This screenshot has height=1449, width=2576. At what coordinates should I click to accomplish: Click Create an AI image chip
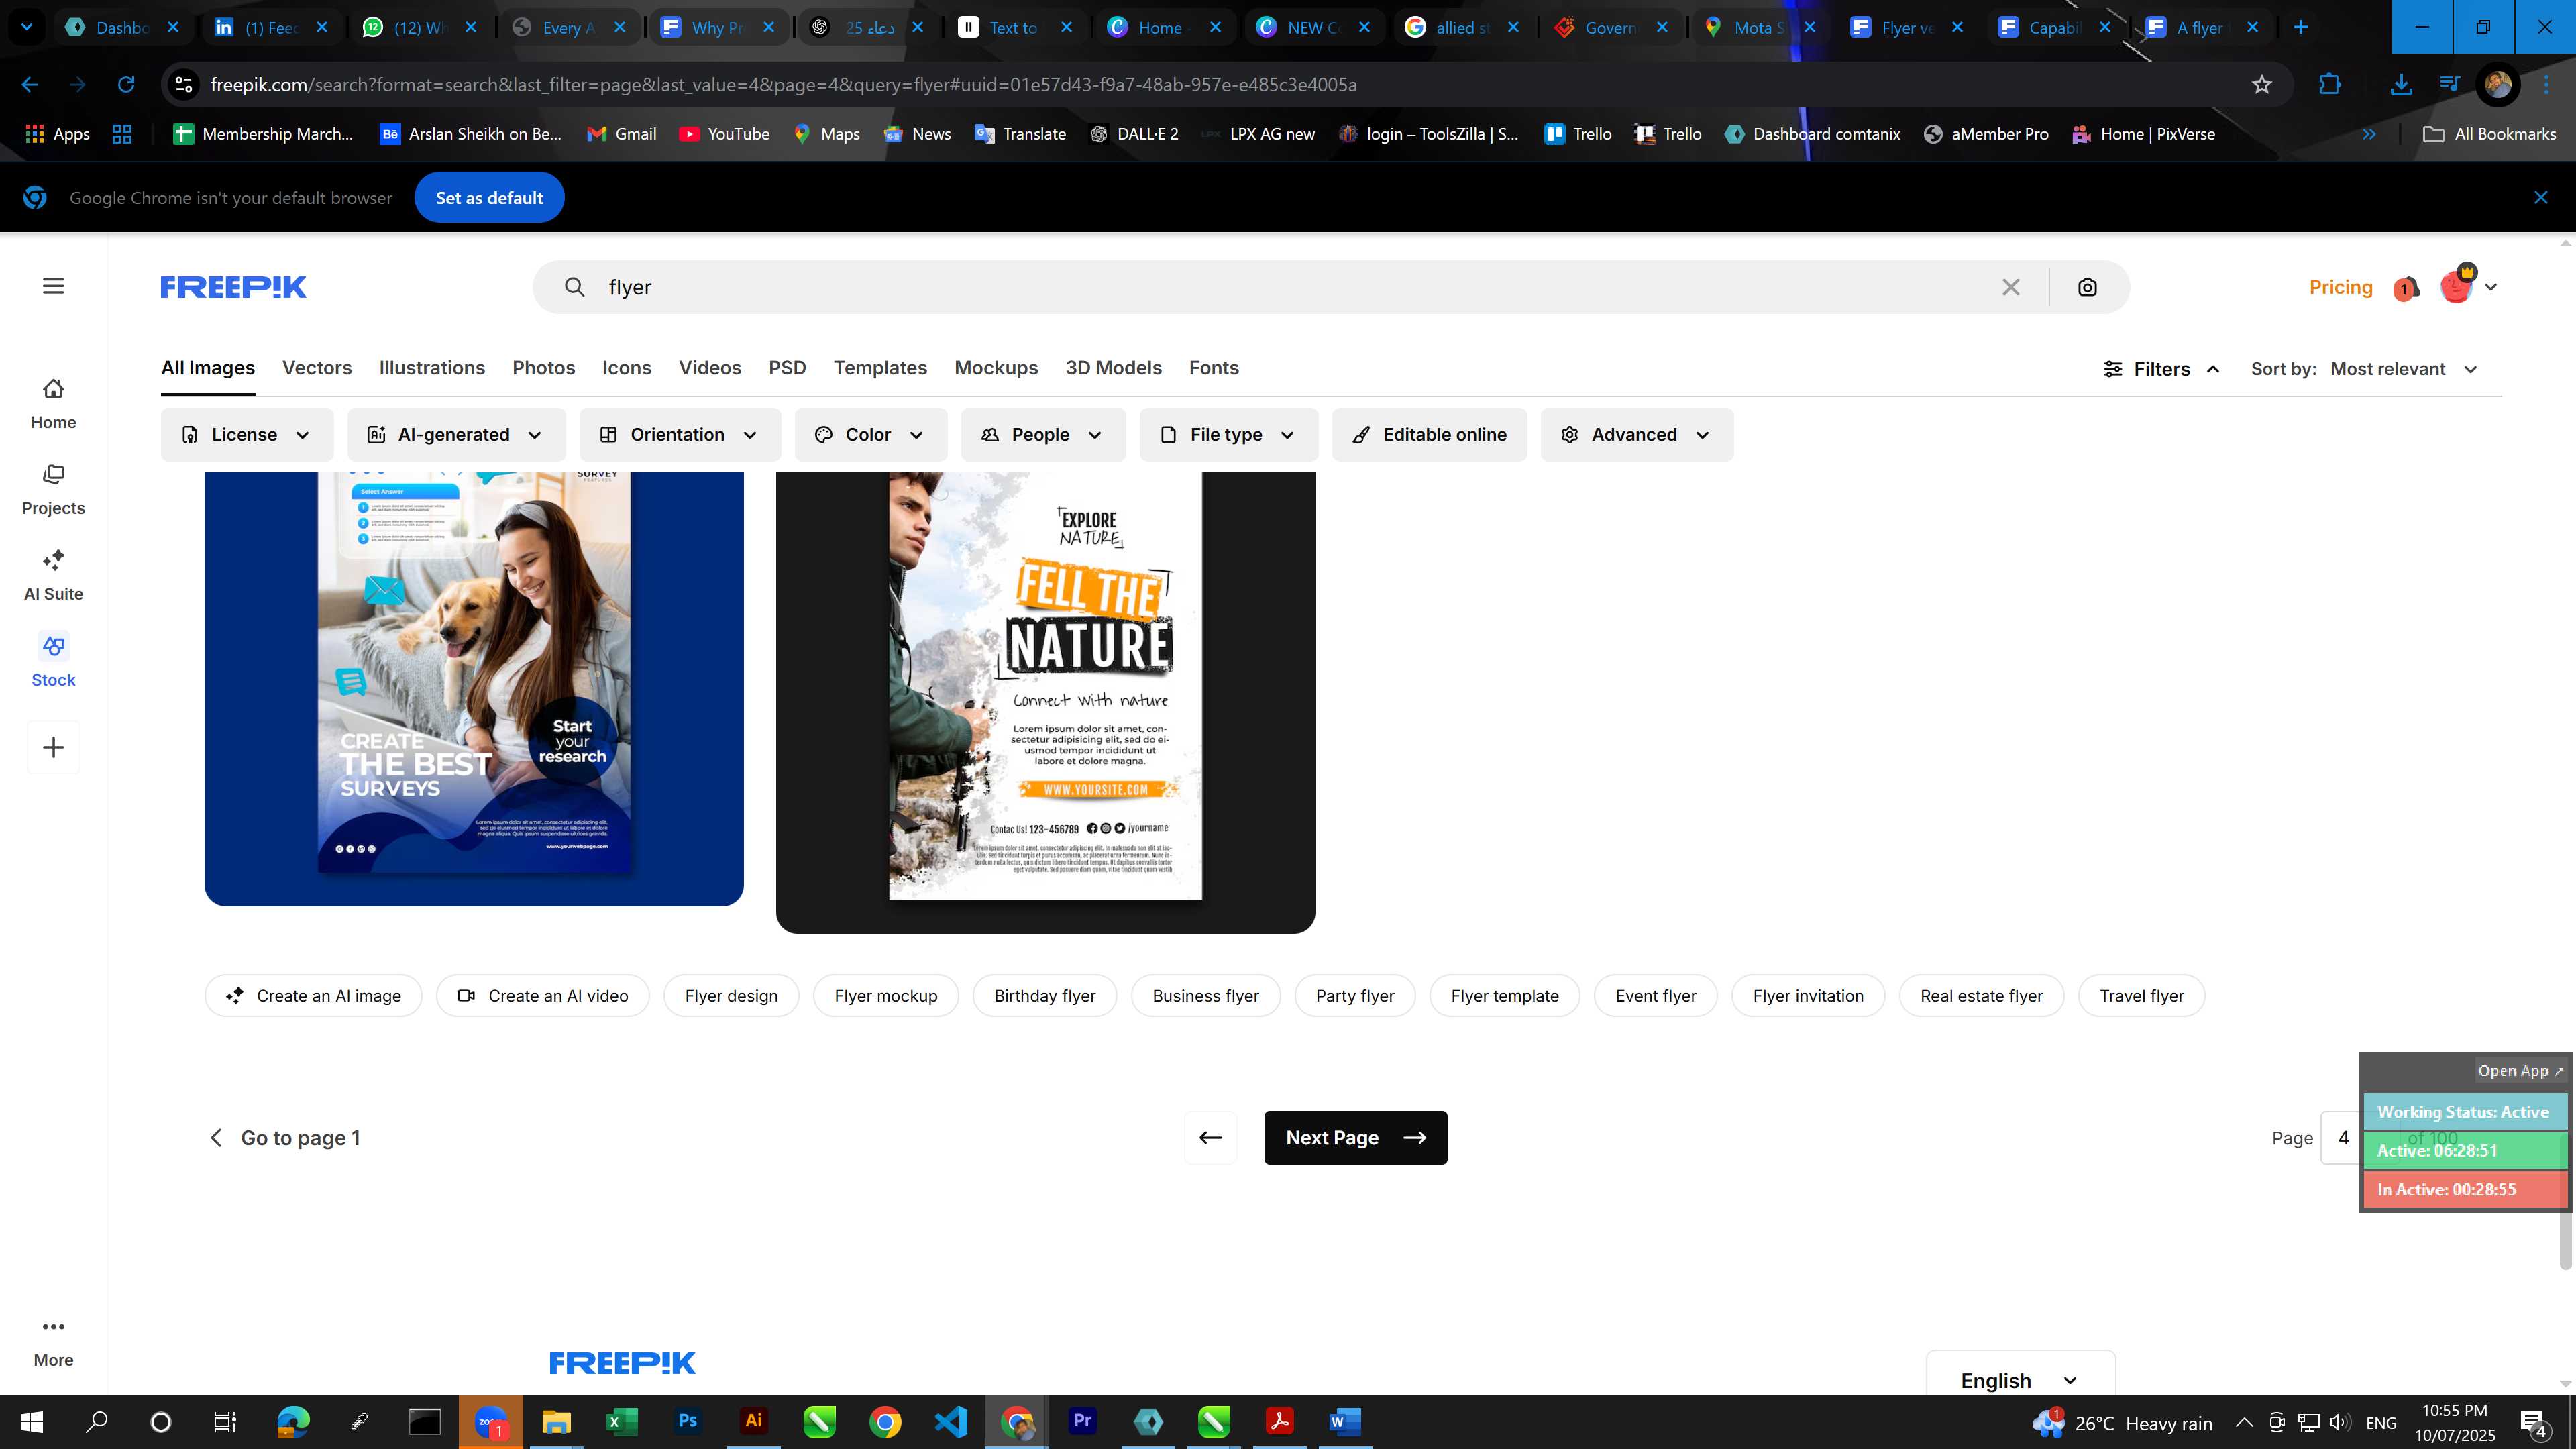[313, 995]
